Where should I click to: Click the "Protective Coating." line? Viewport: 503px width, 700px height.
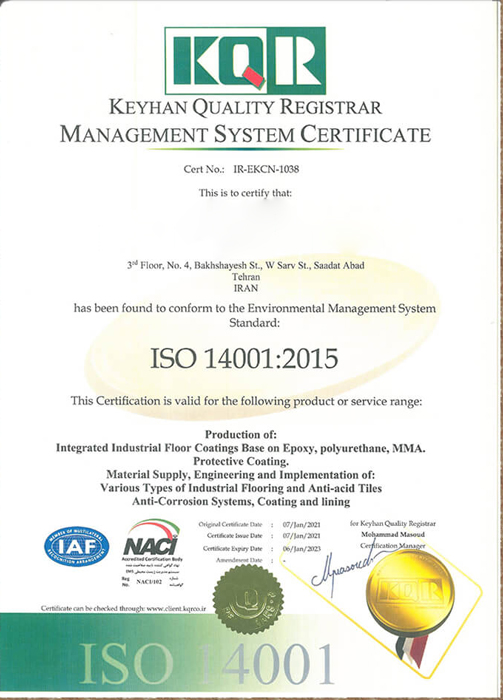[241, 461]
